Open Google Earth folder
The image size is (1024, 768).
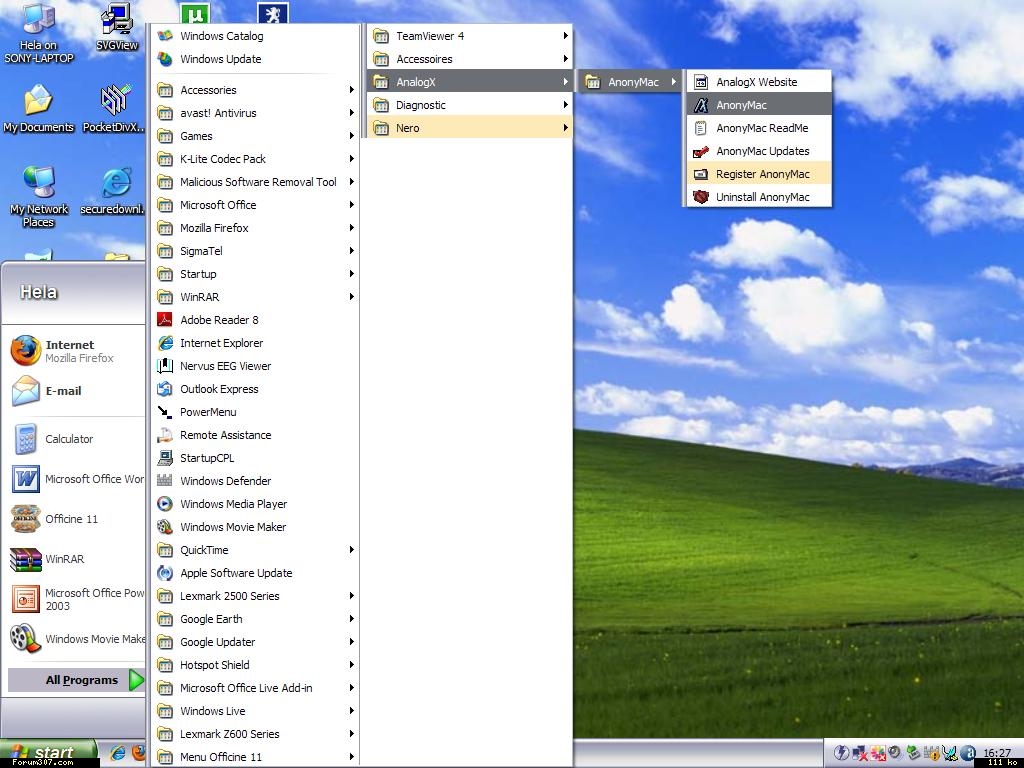point(256,619)
